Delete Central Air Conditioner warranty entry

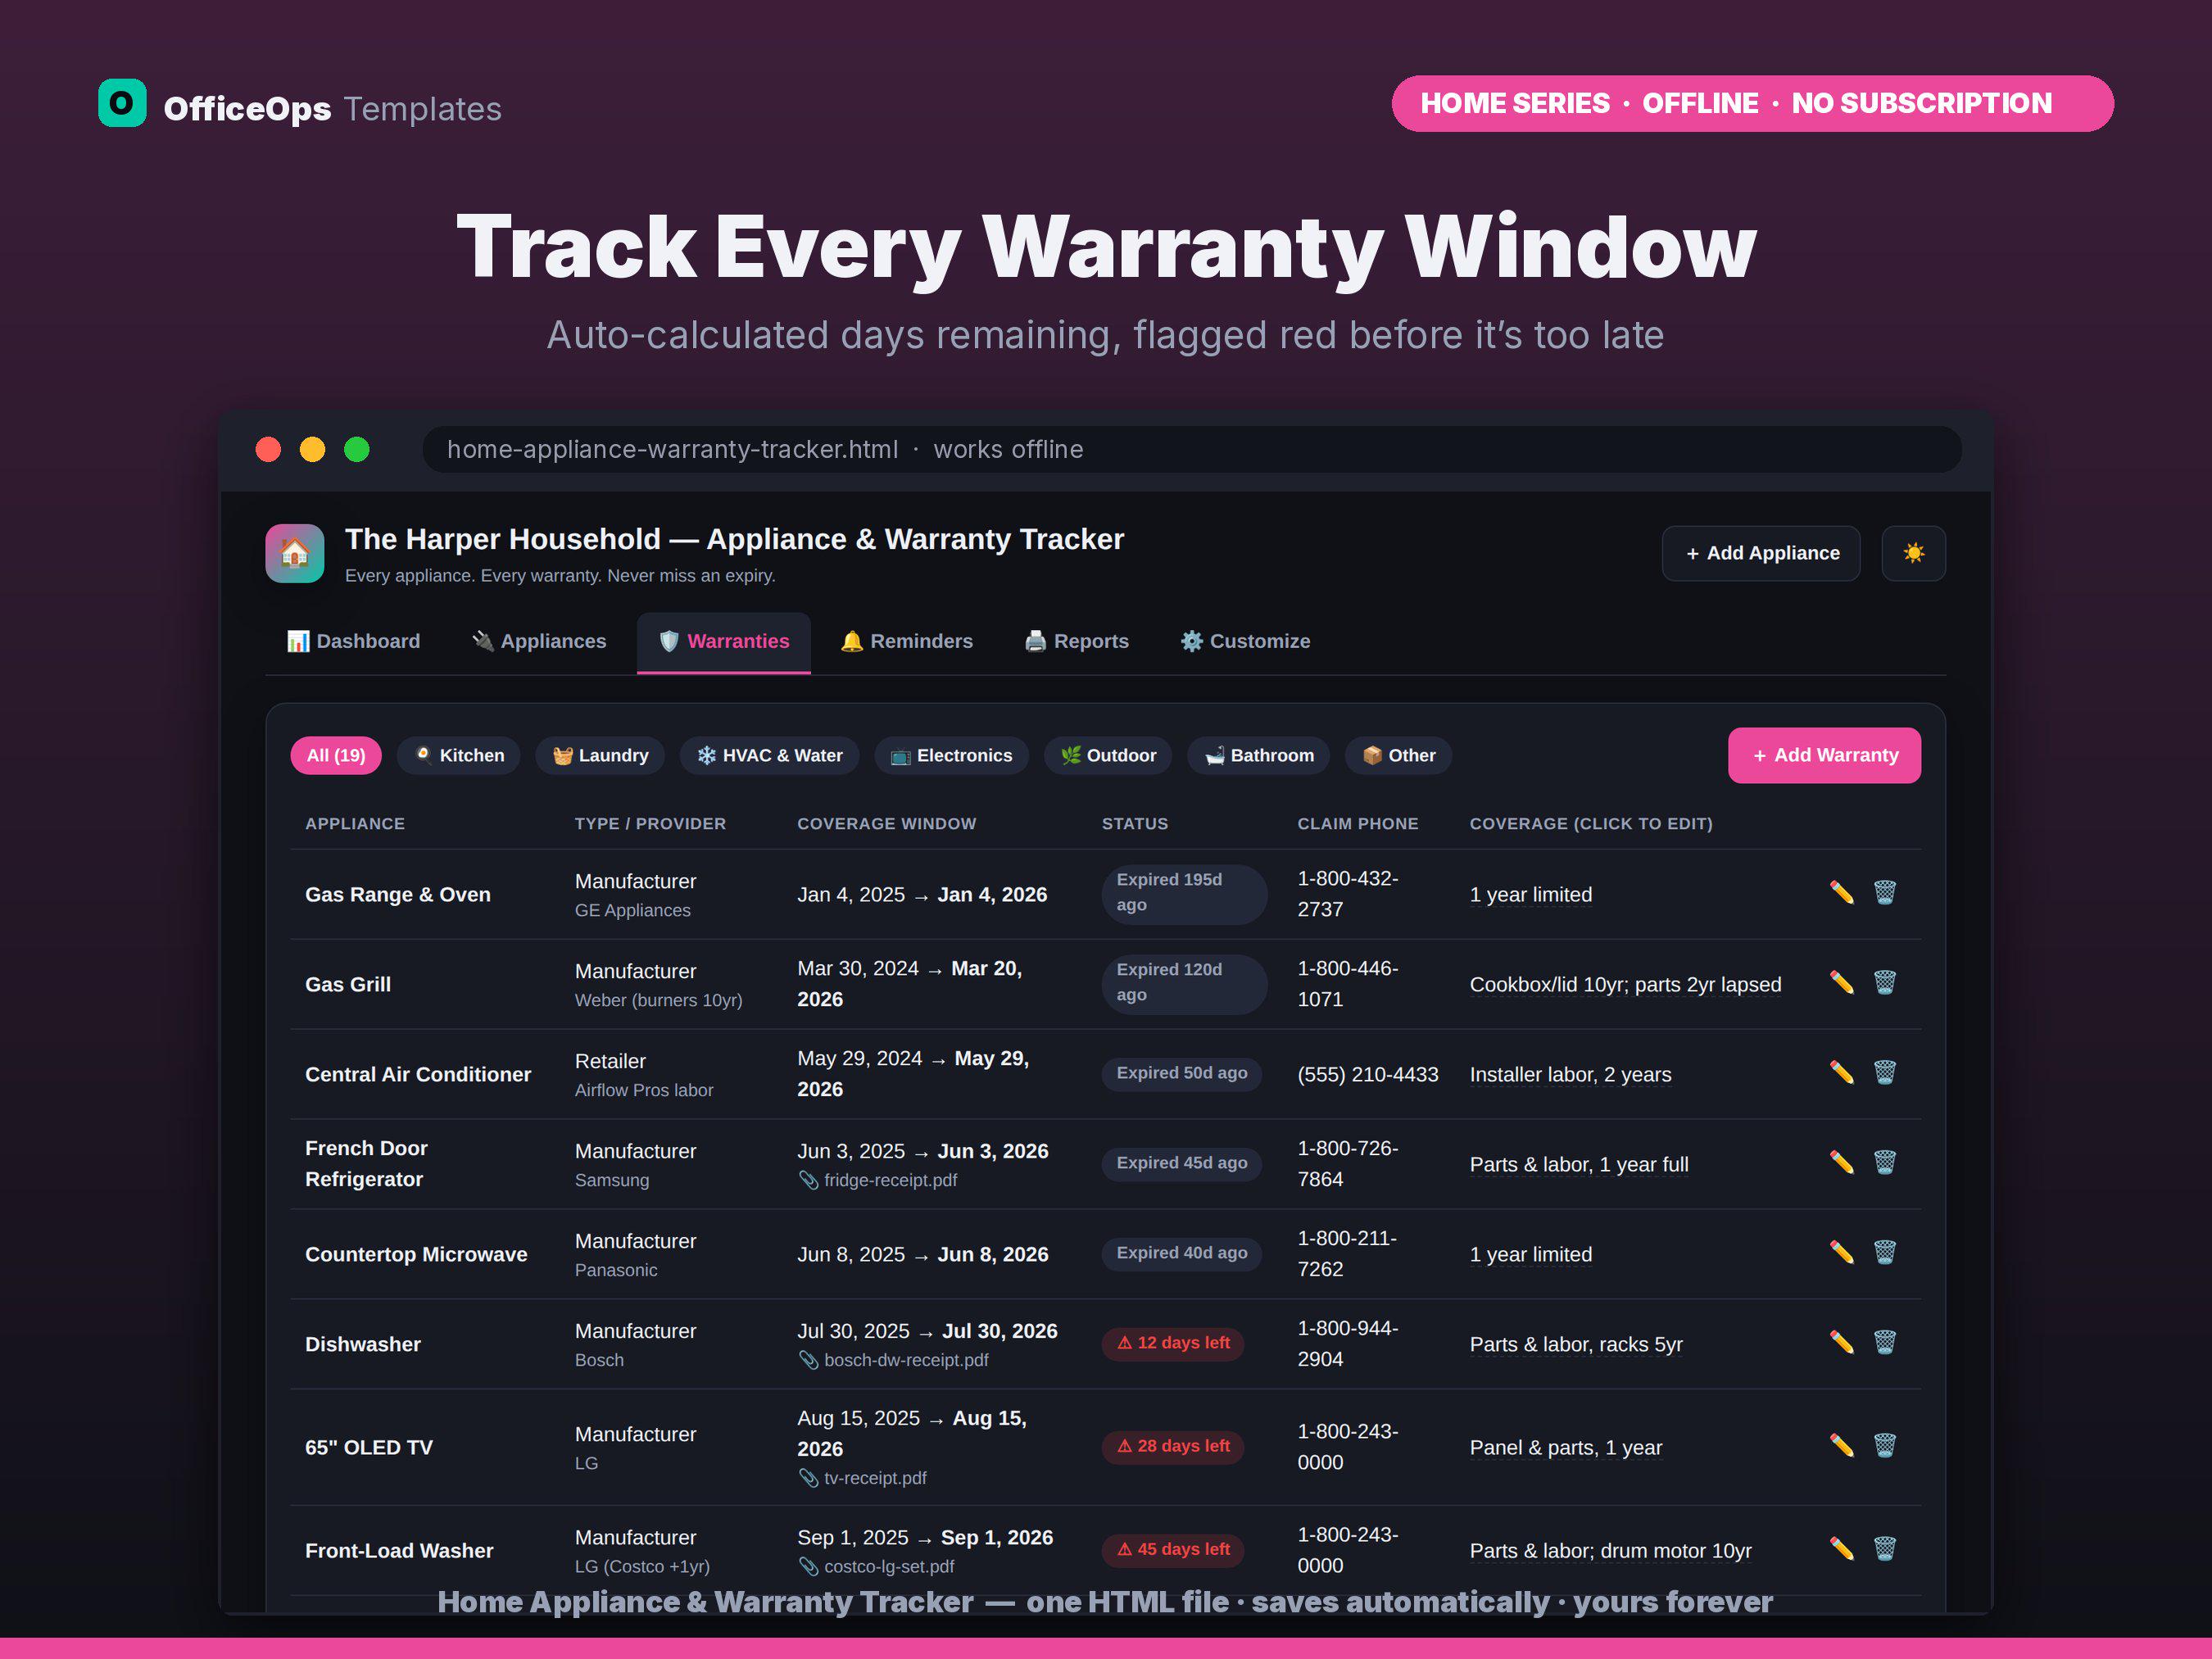(x=1885, y=1073)
